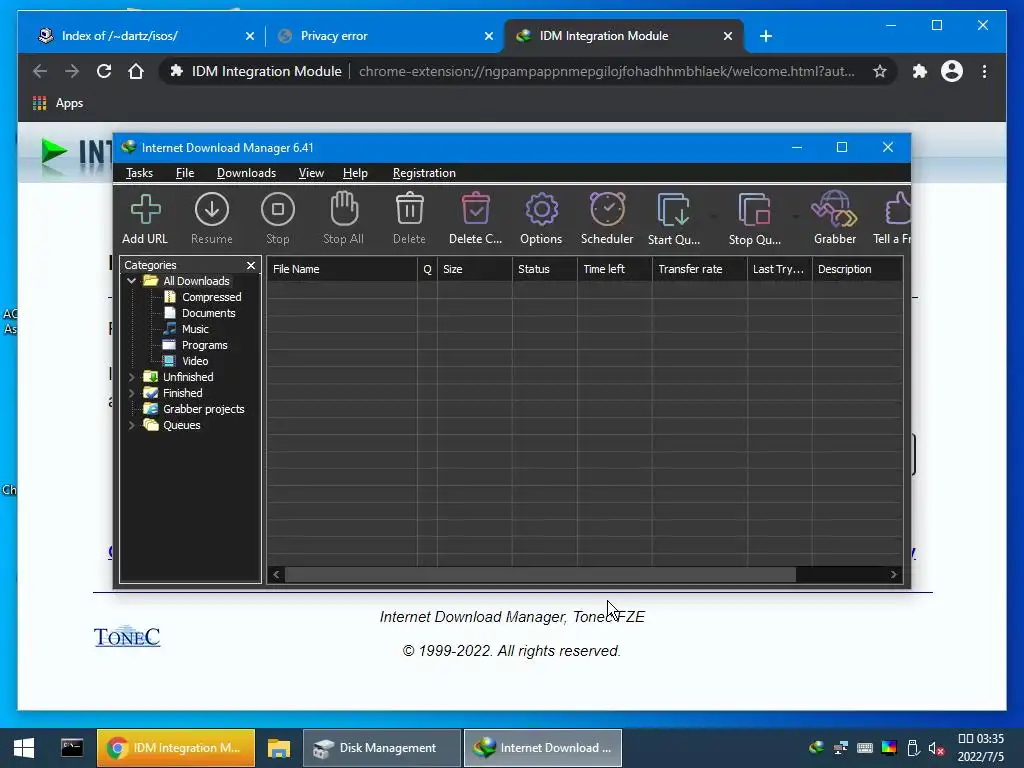Click the muted volume tray icon
1024x768 pixels.
(936, 748)
